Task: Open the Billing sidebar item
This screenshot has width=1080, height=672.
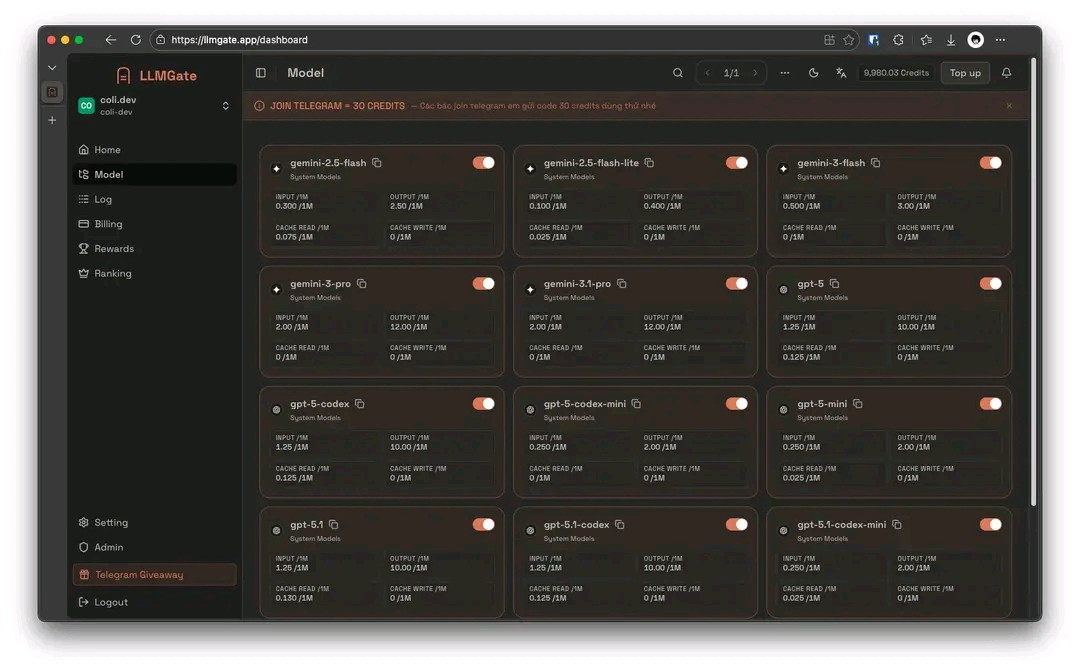Action: click(108, 224)
